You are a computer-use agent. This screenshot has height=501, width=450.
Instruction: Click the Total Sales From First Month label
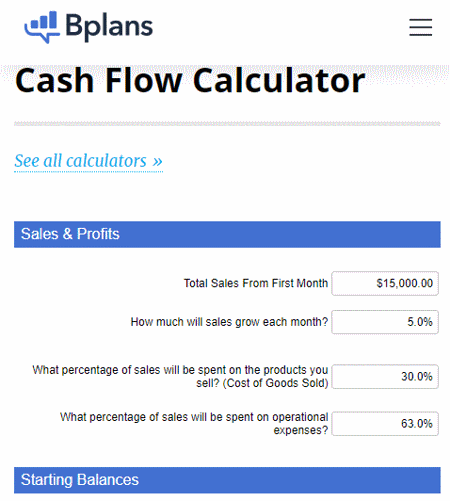click(256, 283)
